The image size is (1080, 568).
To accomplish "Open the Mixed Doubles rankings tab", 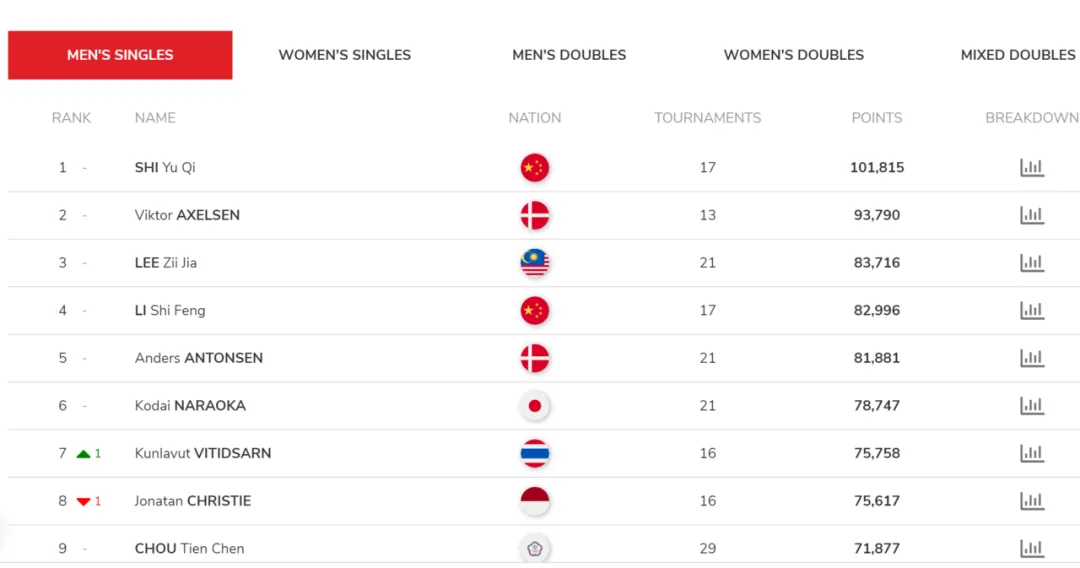I will tap(1017, 55).
